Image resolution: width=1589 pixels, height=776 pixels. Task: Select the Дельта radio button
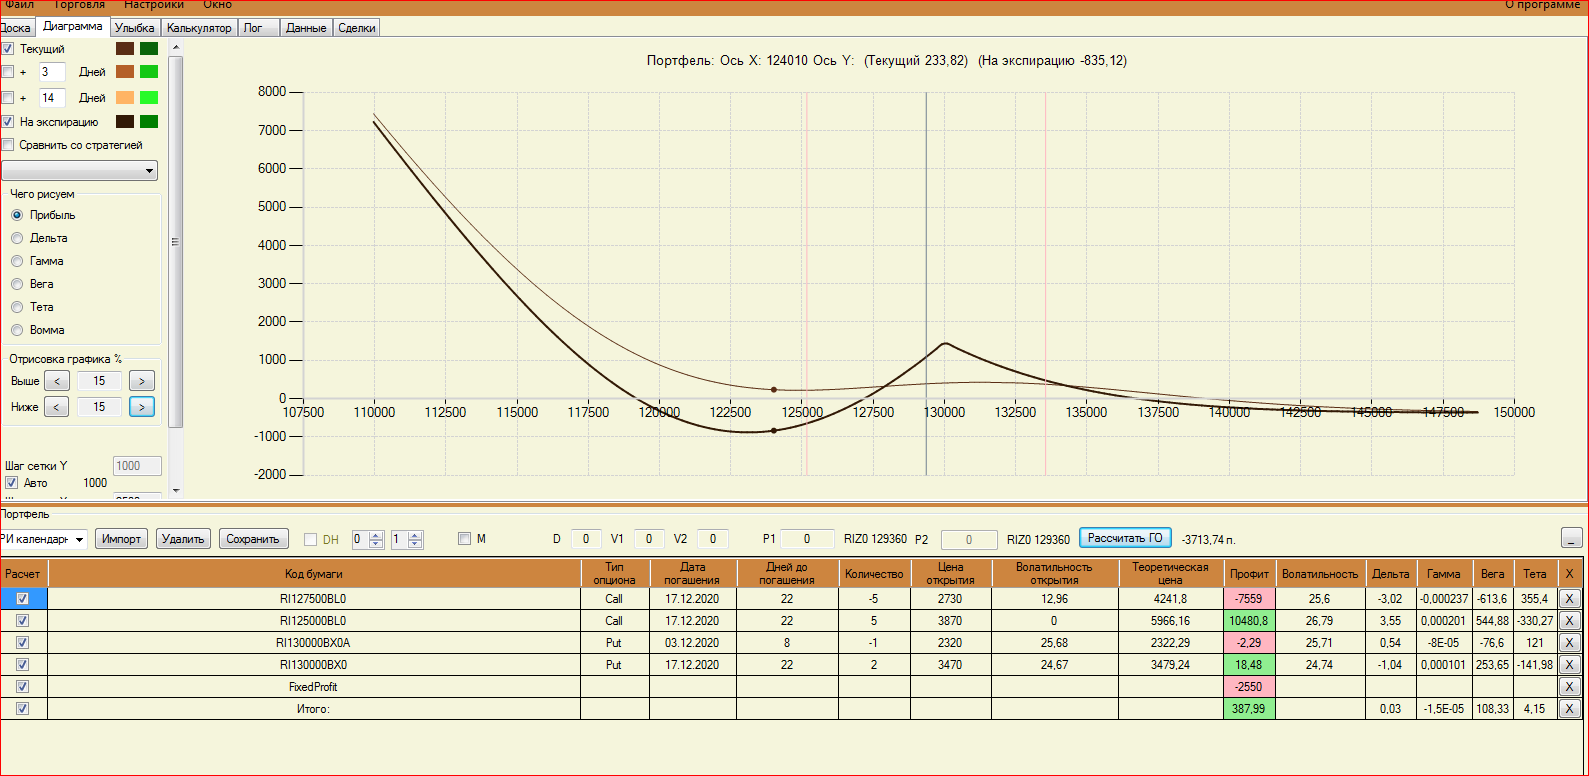[17, 238]
